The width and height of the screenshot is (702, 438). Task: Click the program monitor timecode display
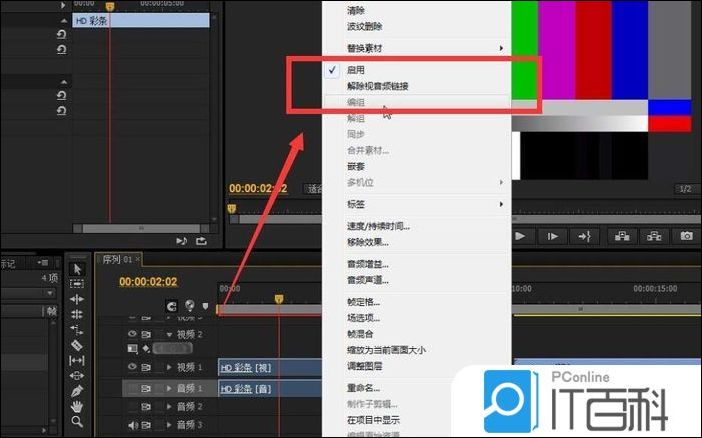[x=258, y=189]
